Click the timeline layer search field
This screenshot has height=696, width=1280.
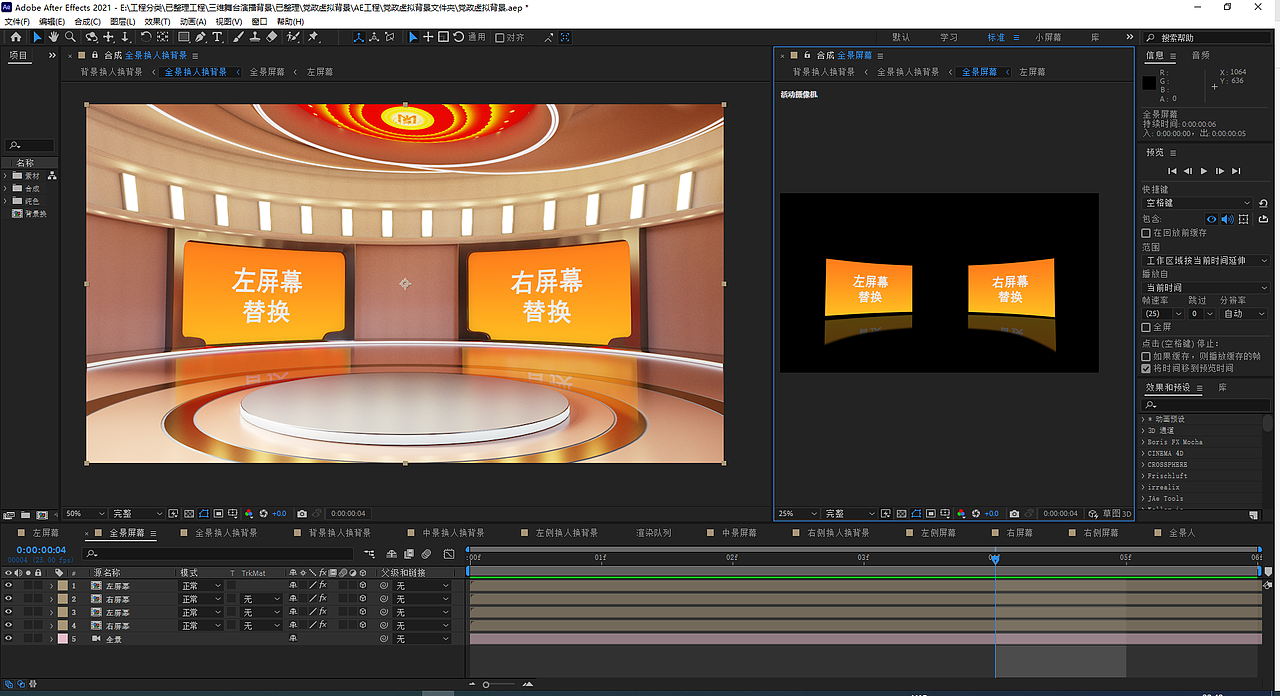(x=218, y=553)
